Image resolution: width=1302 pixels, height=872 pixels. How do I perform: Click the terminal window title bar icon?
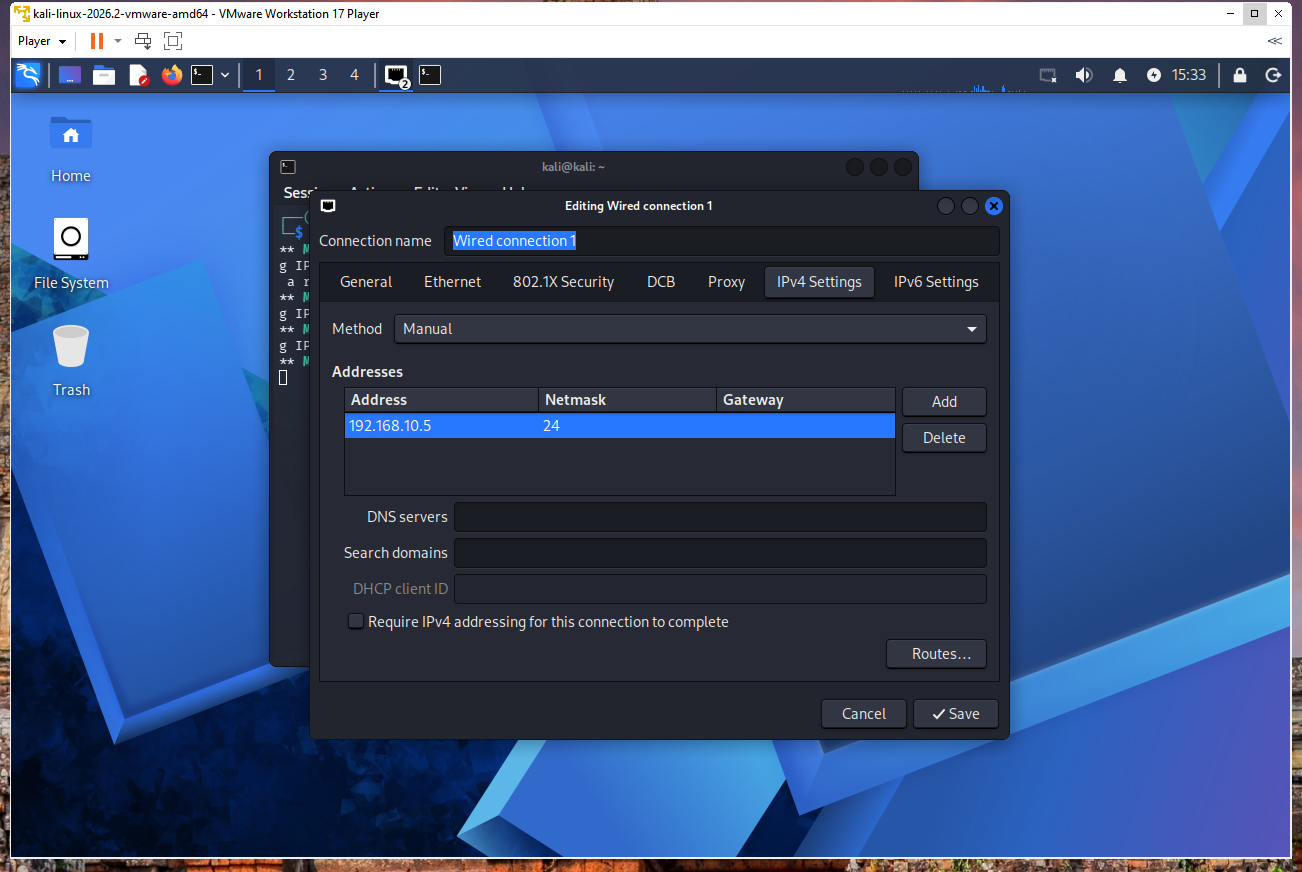click(288, 167)
